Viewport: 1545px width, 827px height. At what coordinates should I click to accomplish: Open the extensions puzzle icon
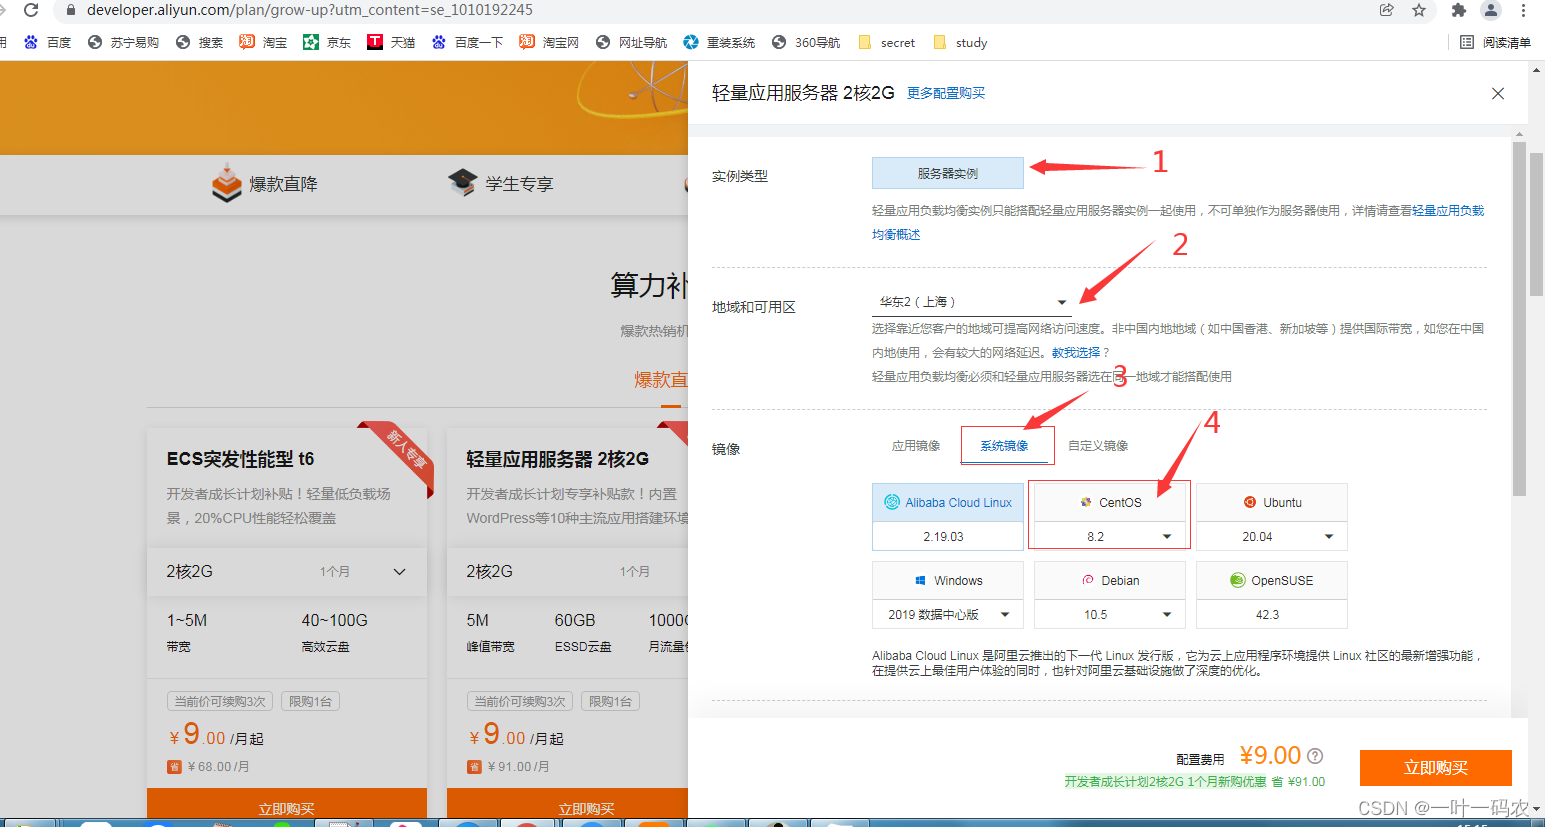1459,10
